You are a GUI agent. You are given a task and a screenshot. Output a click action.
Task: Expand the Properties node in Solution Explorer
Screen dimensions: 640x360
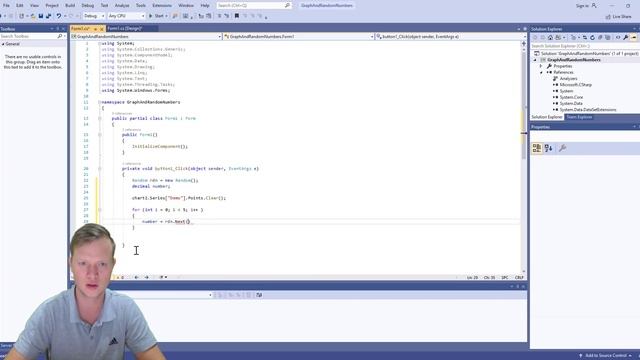coord(541,66)
